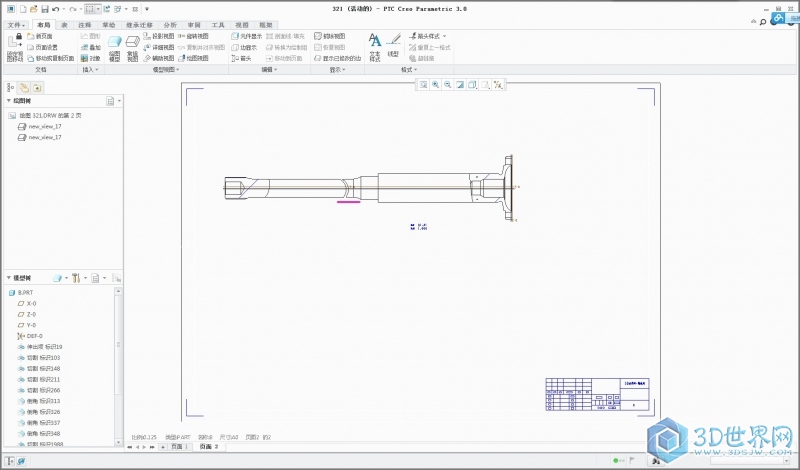Expand the 插入 Insert group dropdown
Viewport: 800px width, 470px height.
[90, 69]
